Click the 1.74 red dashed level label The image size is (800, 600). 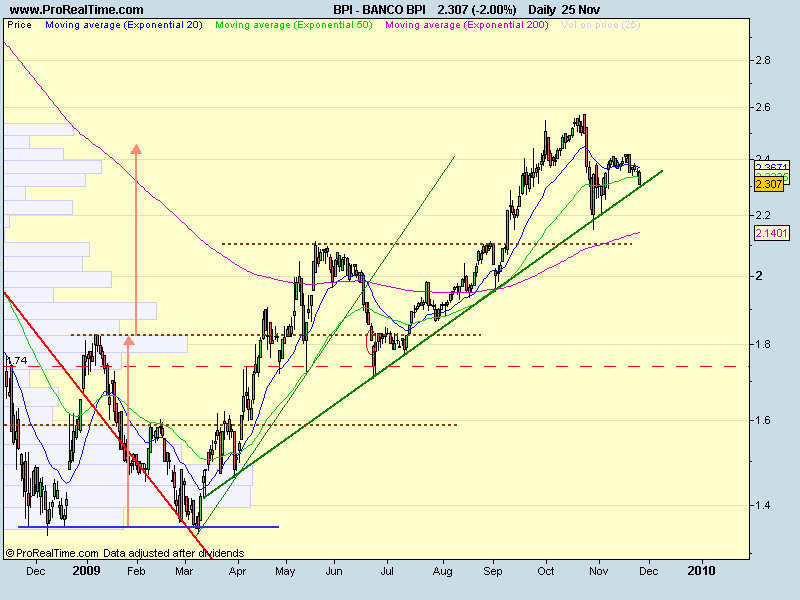(17, 361)
